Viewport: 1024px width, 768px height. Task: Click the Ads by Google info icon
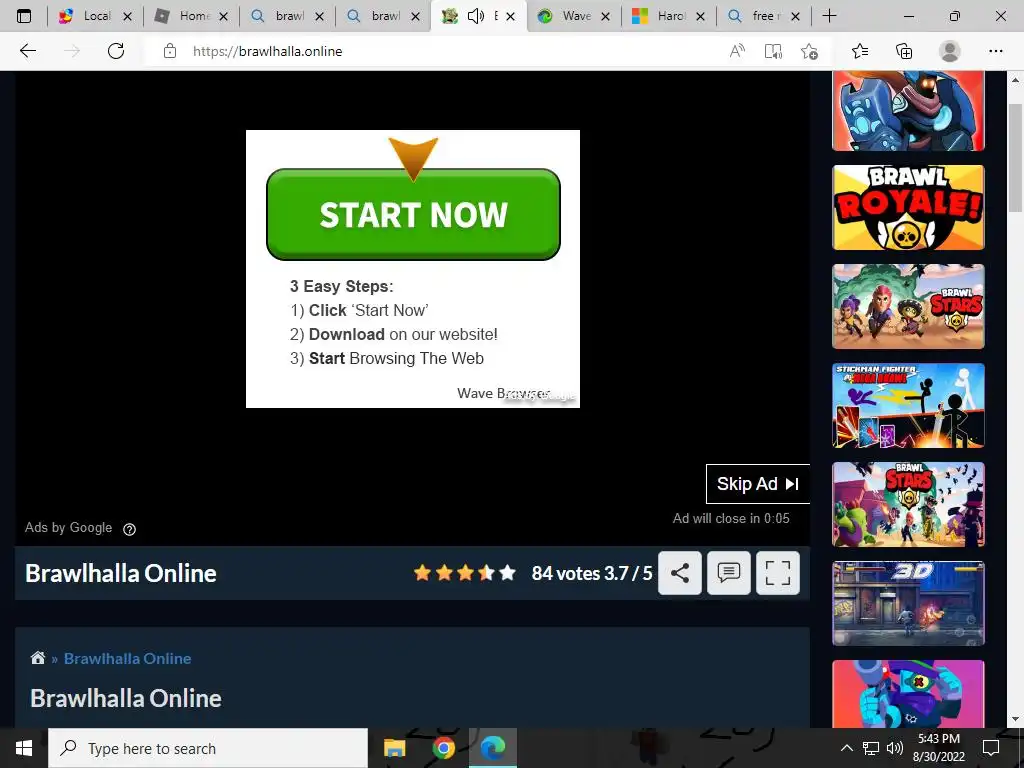coord(129,529)
